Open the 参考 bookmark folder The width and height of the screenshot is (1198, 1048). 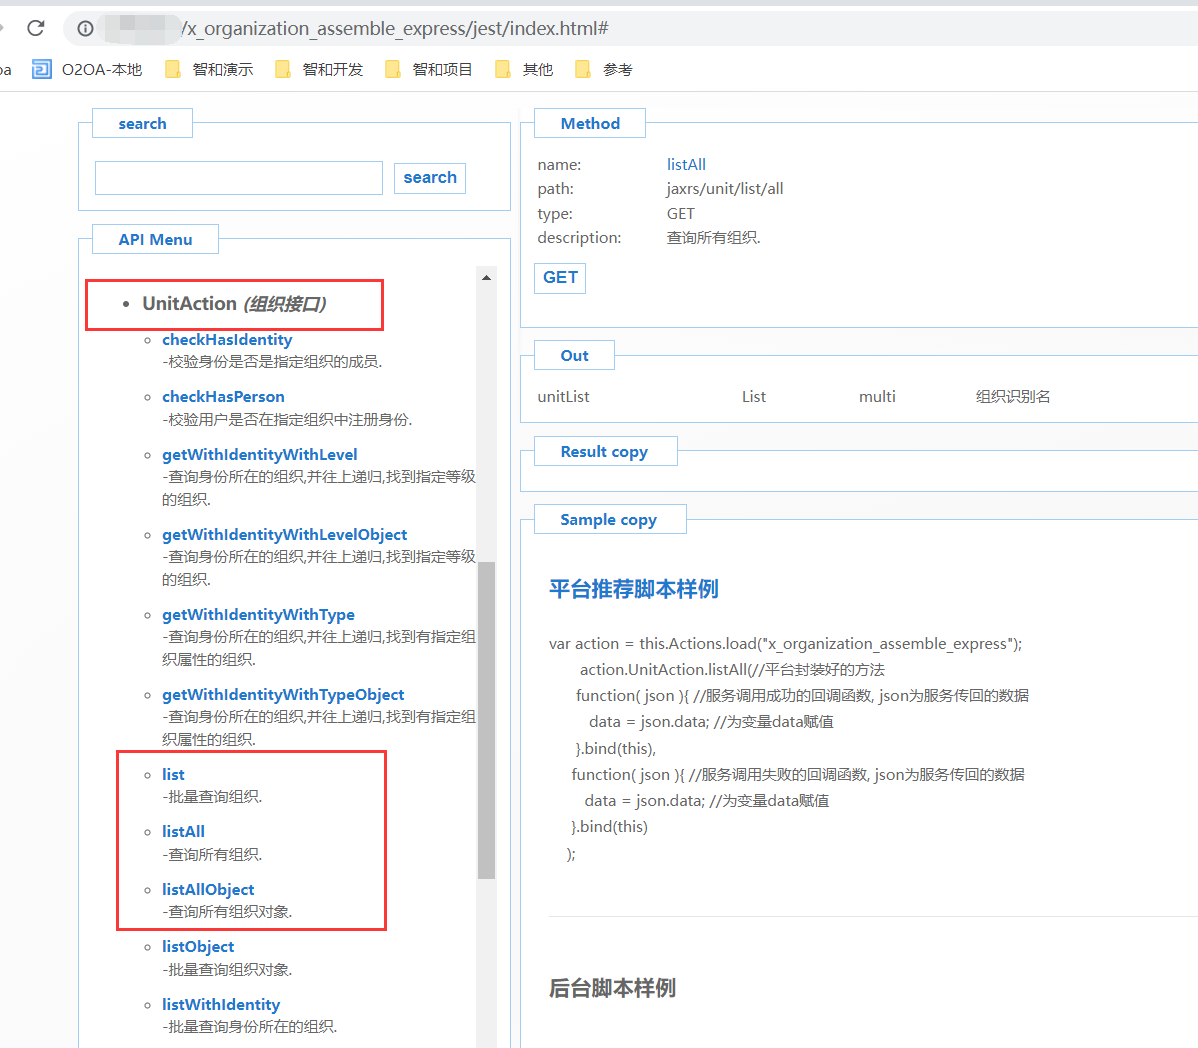point(604,70)
